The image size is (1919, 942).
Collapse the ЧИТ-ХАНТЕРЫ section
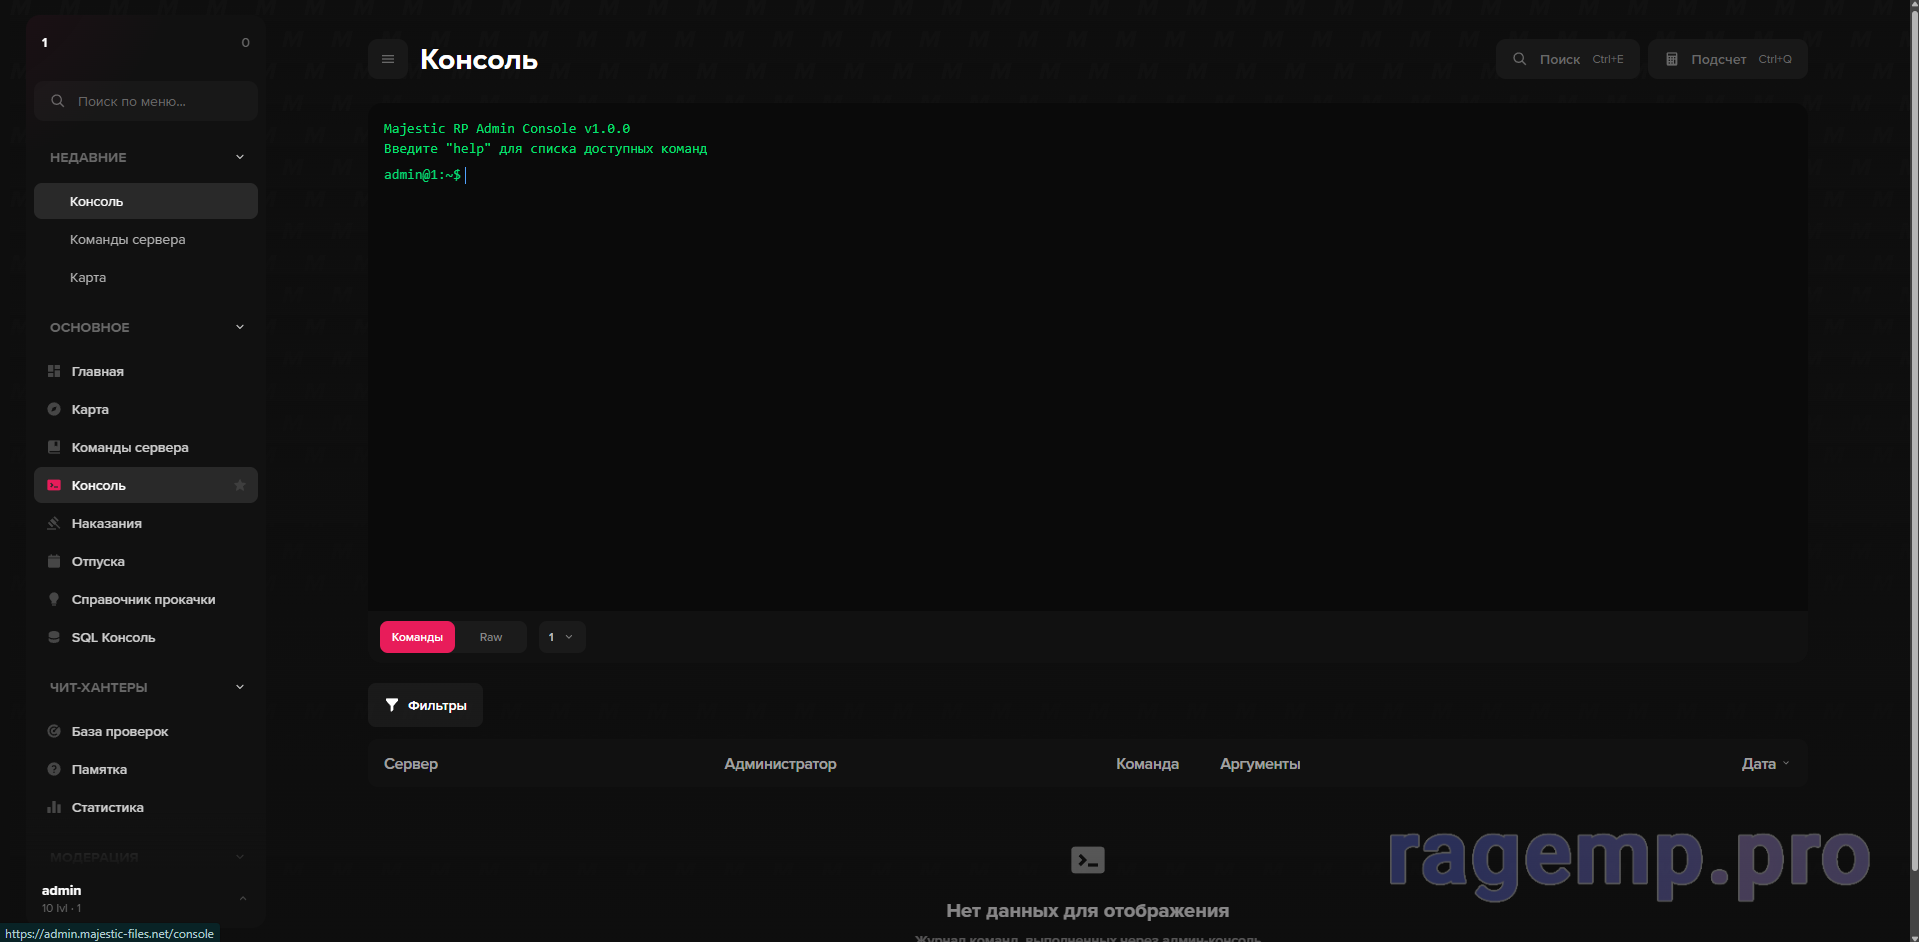point(240,687)
